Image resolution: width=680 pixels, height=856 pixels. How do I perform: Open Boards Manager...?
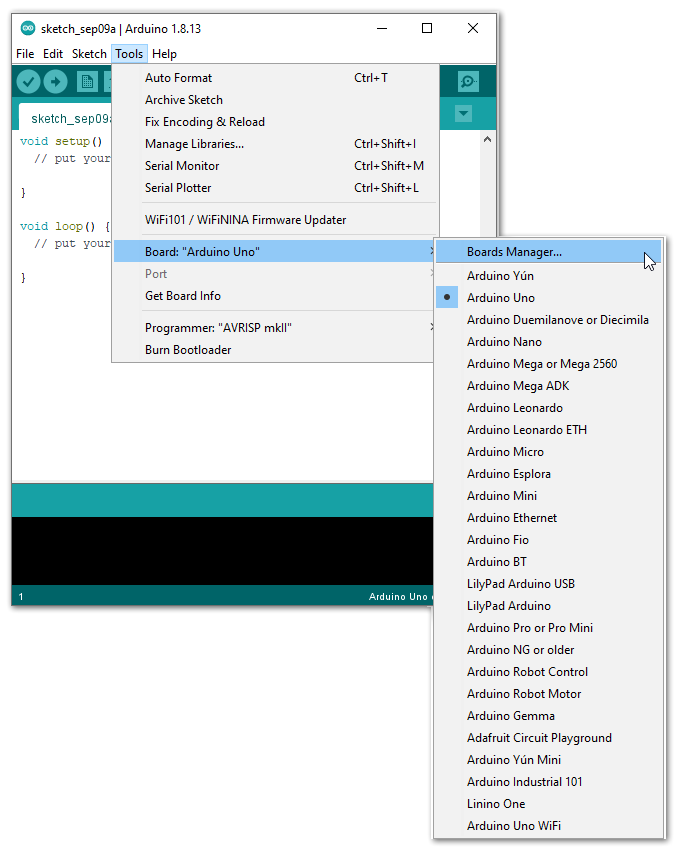click(x=548, y=252)
